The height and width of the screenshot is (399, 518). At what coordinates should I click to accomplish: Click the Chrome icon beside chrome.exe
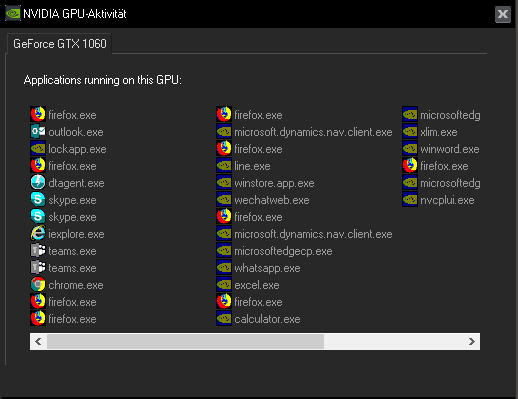coord(38,285)
